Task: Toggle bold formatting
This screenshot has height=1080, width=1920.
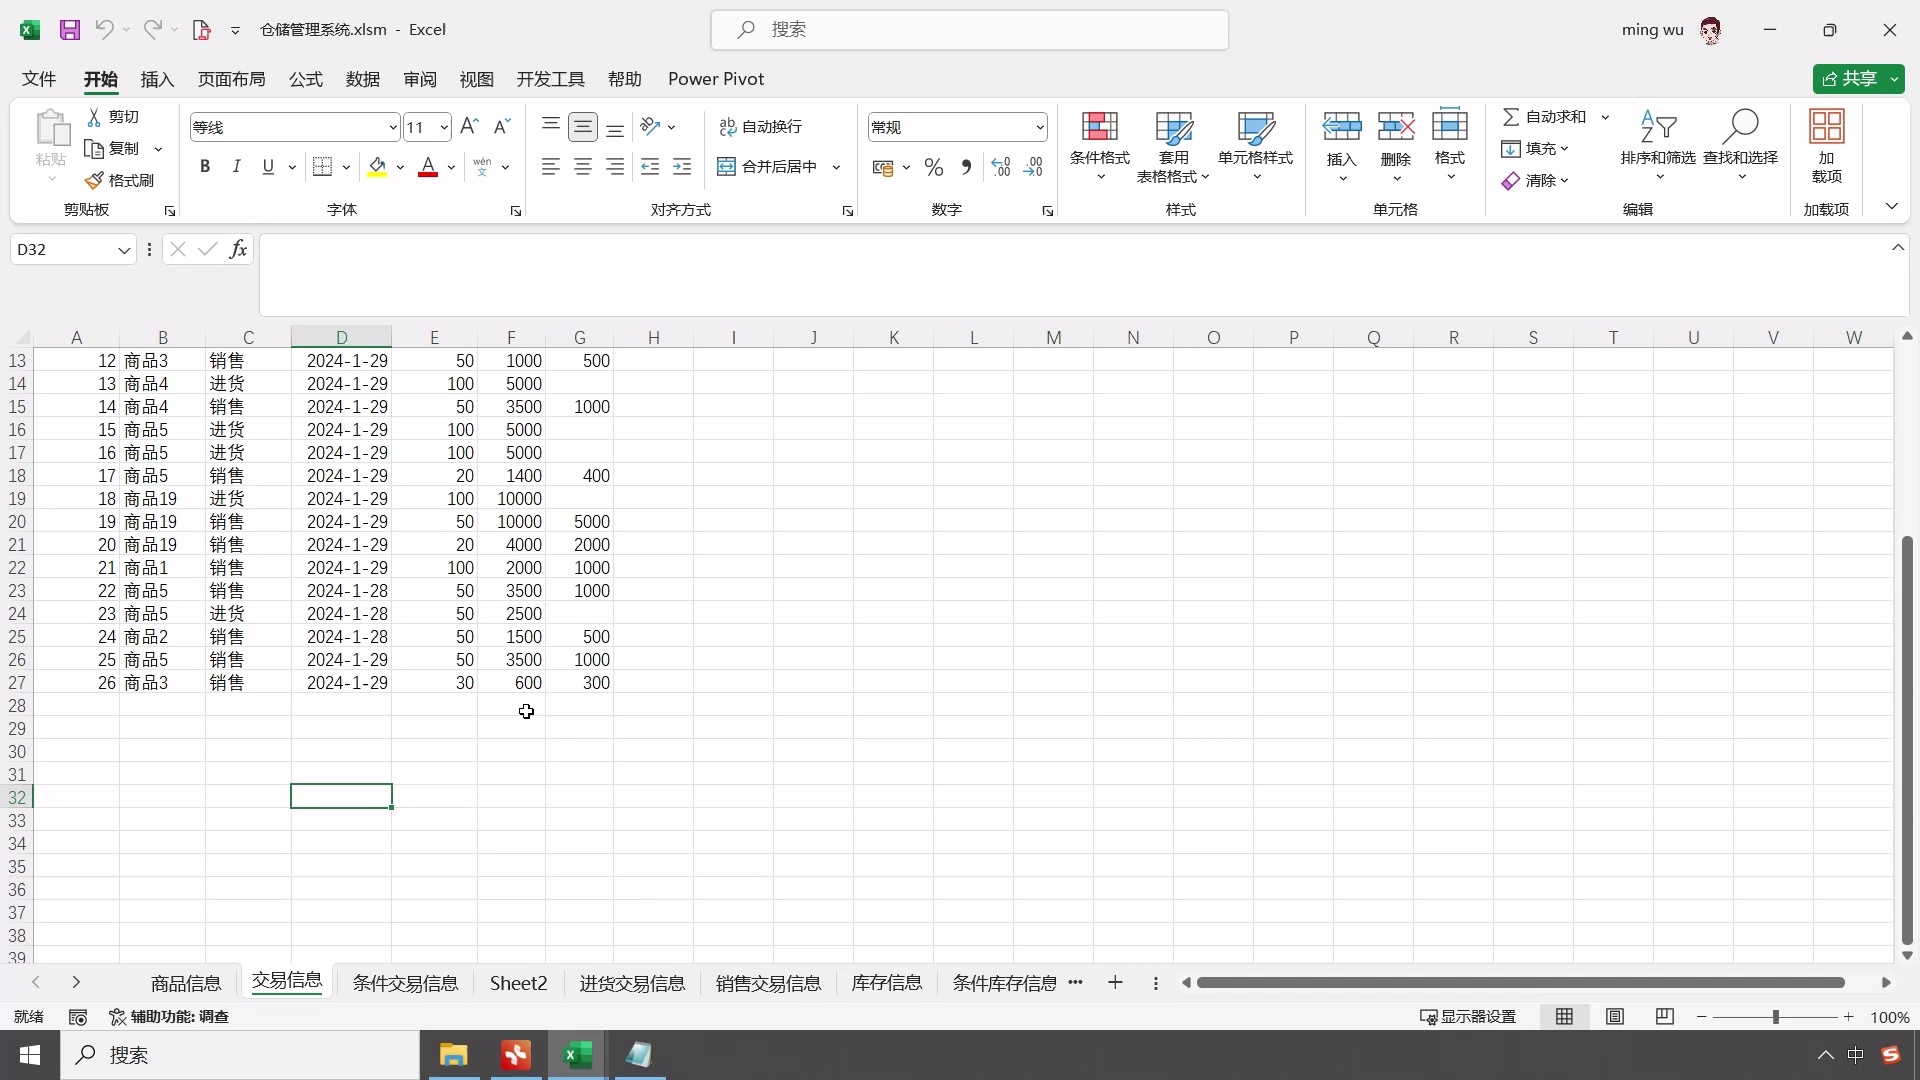Action: tap(205, 166)
